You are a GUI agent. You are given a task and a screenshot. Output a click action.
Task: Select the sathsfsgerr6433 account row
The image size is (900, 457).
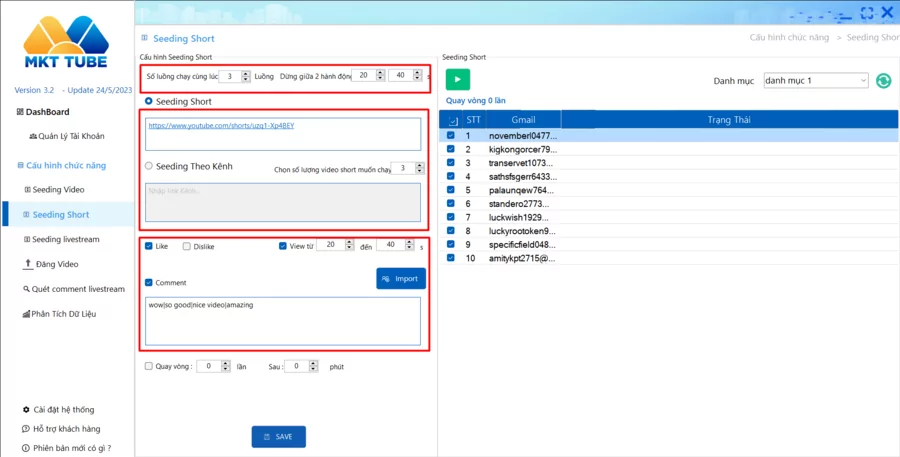click(669, 176)
